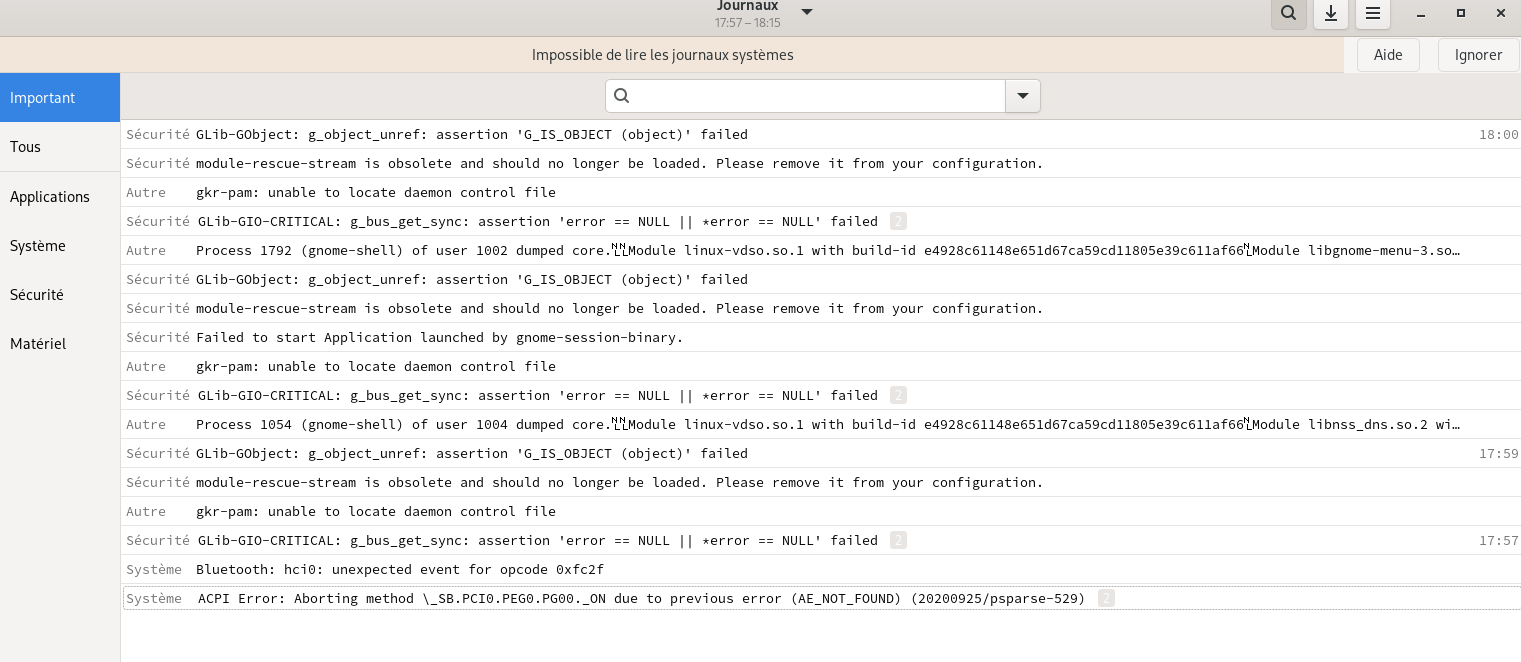Open the 17:57 GLib-GIO-CRITICAL g_bus_get_sync entry
Screen dimensions: 1521x662
(x=821, y=540)
